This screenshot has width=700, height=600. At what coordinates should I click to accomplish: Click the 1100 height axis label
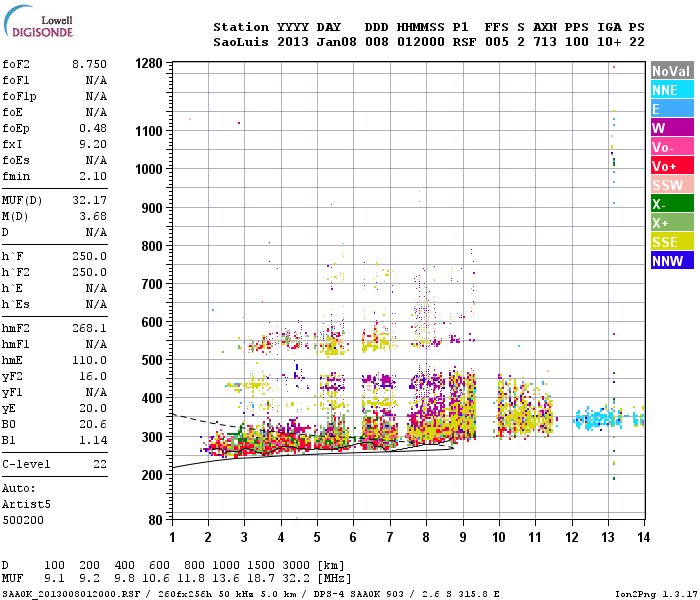coord(149,132)
